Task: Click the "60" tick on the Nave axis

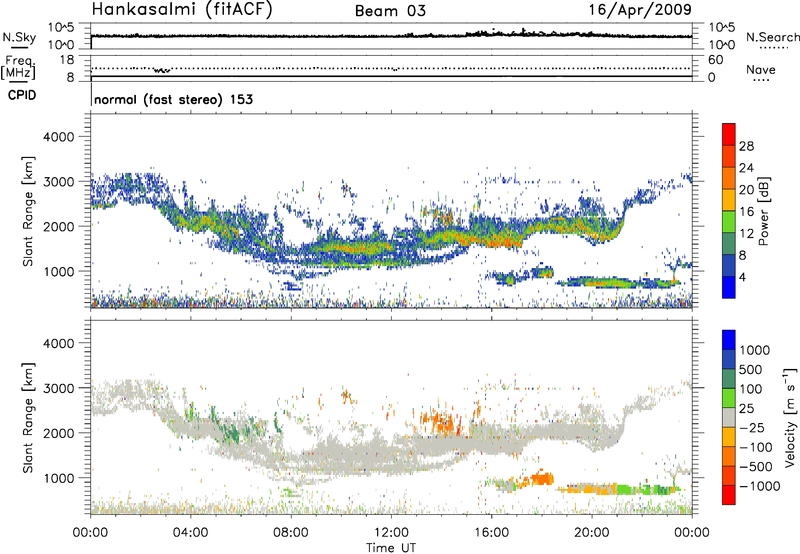Action: click(x=715, y=60)
